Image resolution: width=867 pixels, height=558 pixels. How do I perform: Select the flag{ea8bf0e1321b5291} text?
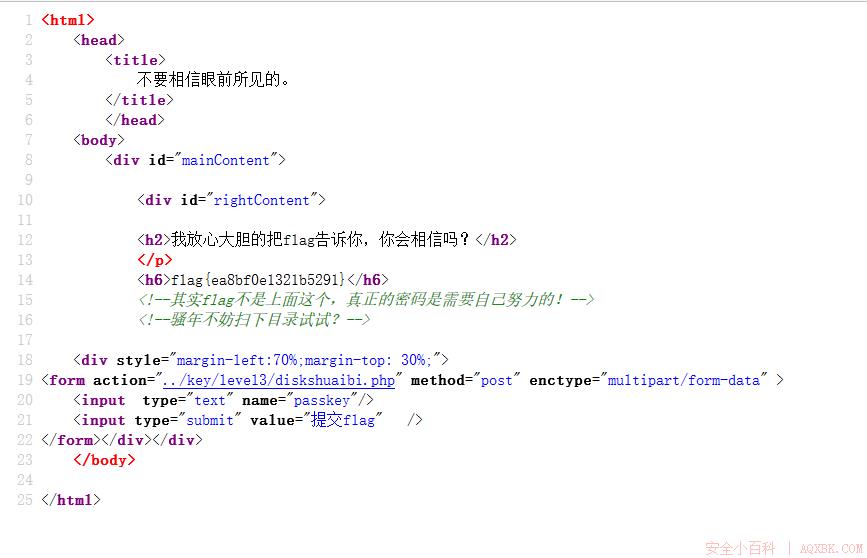(x=258, y=279)
